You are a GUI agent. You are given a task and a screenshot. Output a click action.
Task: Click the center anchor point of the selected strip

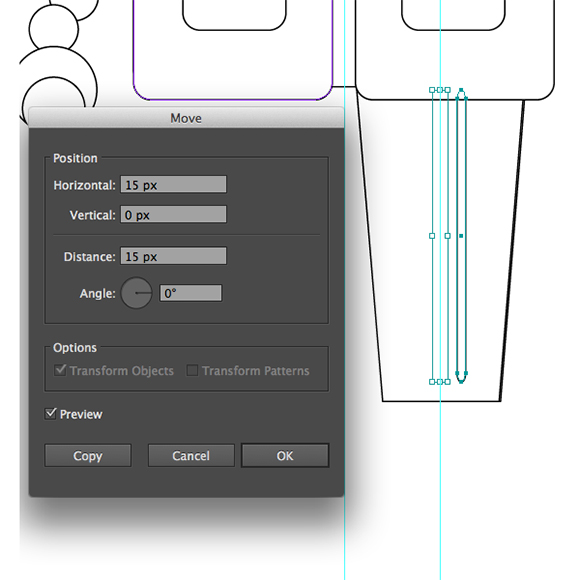coord(461,236)
